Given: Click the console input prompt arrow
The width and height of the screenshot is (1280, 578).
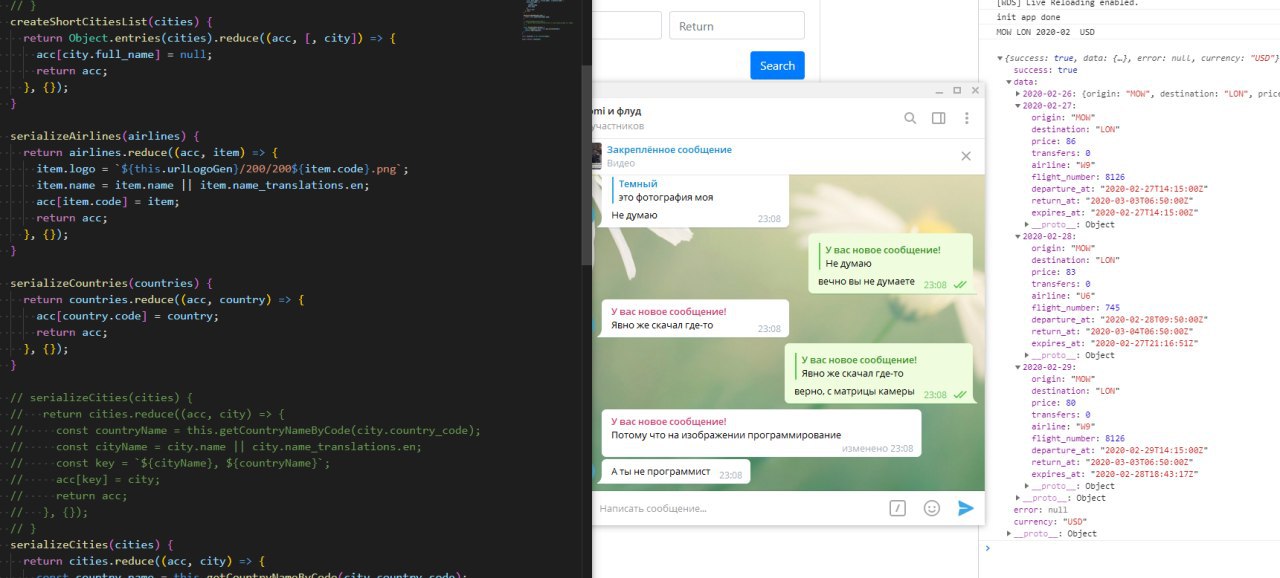Looking at the screenshot, I should click(988, 548).
